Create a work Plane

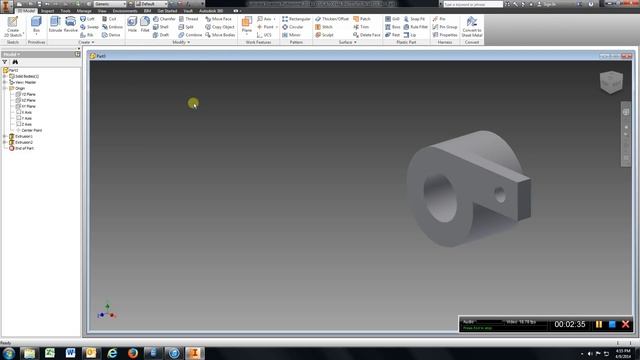point(247,25)
